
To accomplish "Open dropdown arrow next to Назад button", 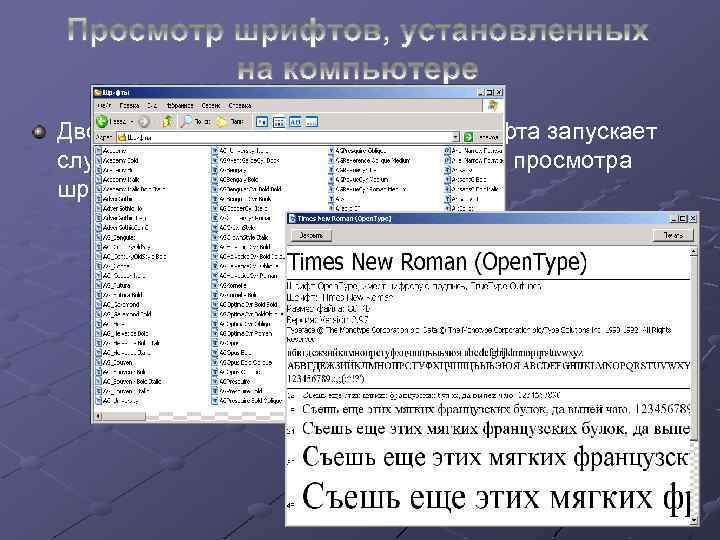I will [x=131, y=122].
